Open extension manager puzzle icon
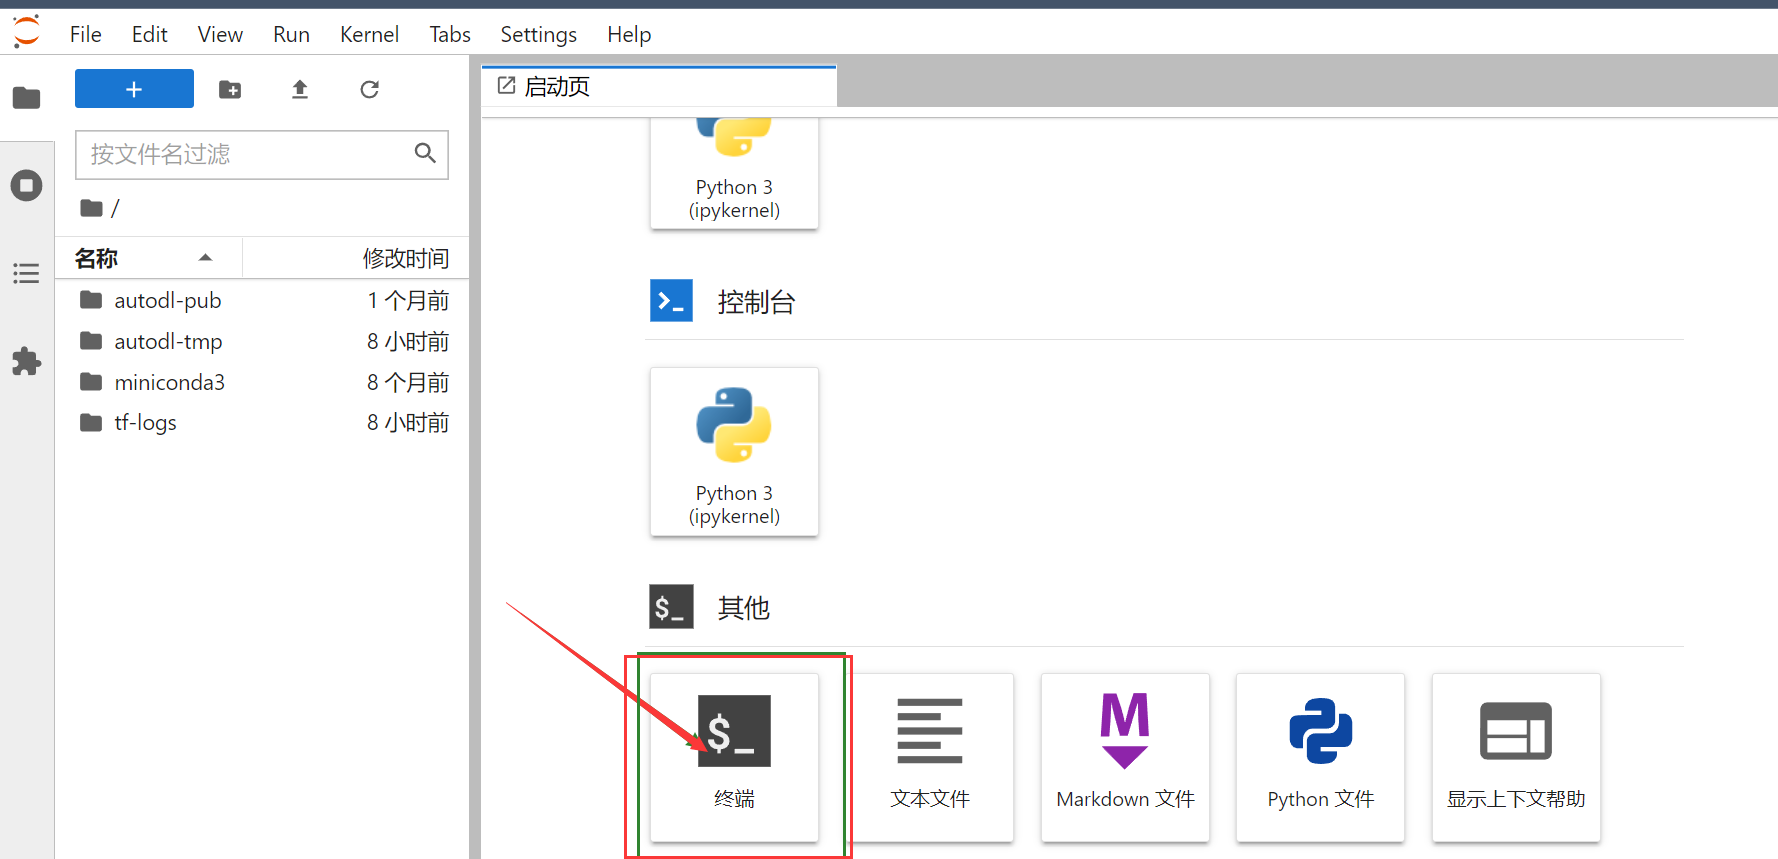1778x859 pixels. (x=27, y=361)
